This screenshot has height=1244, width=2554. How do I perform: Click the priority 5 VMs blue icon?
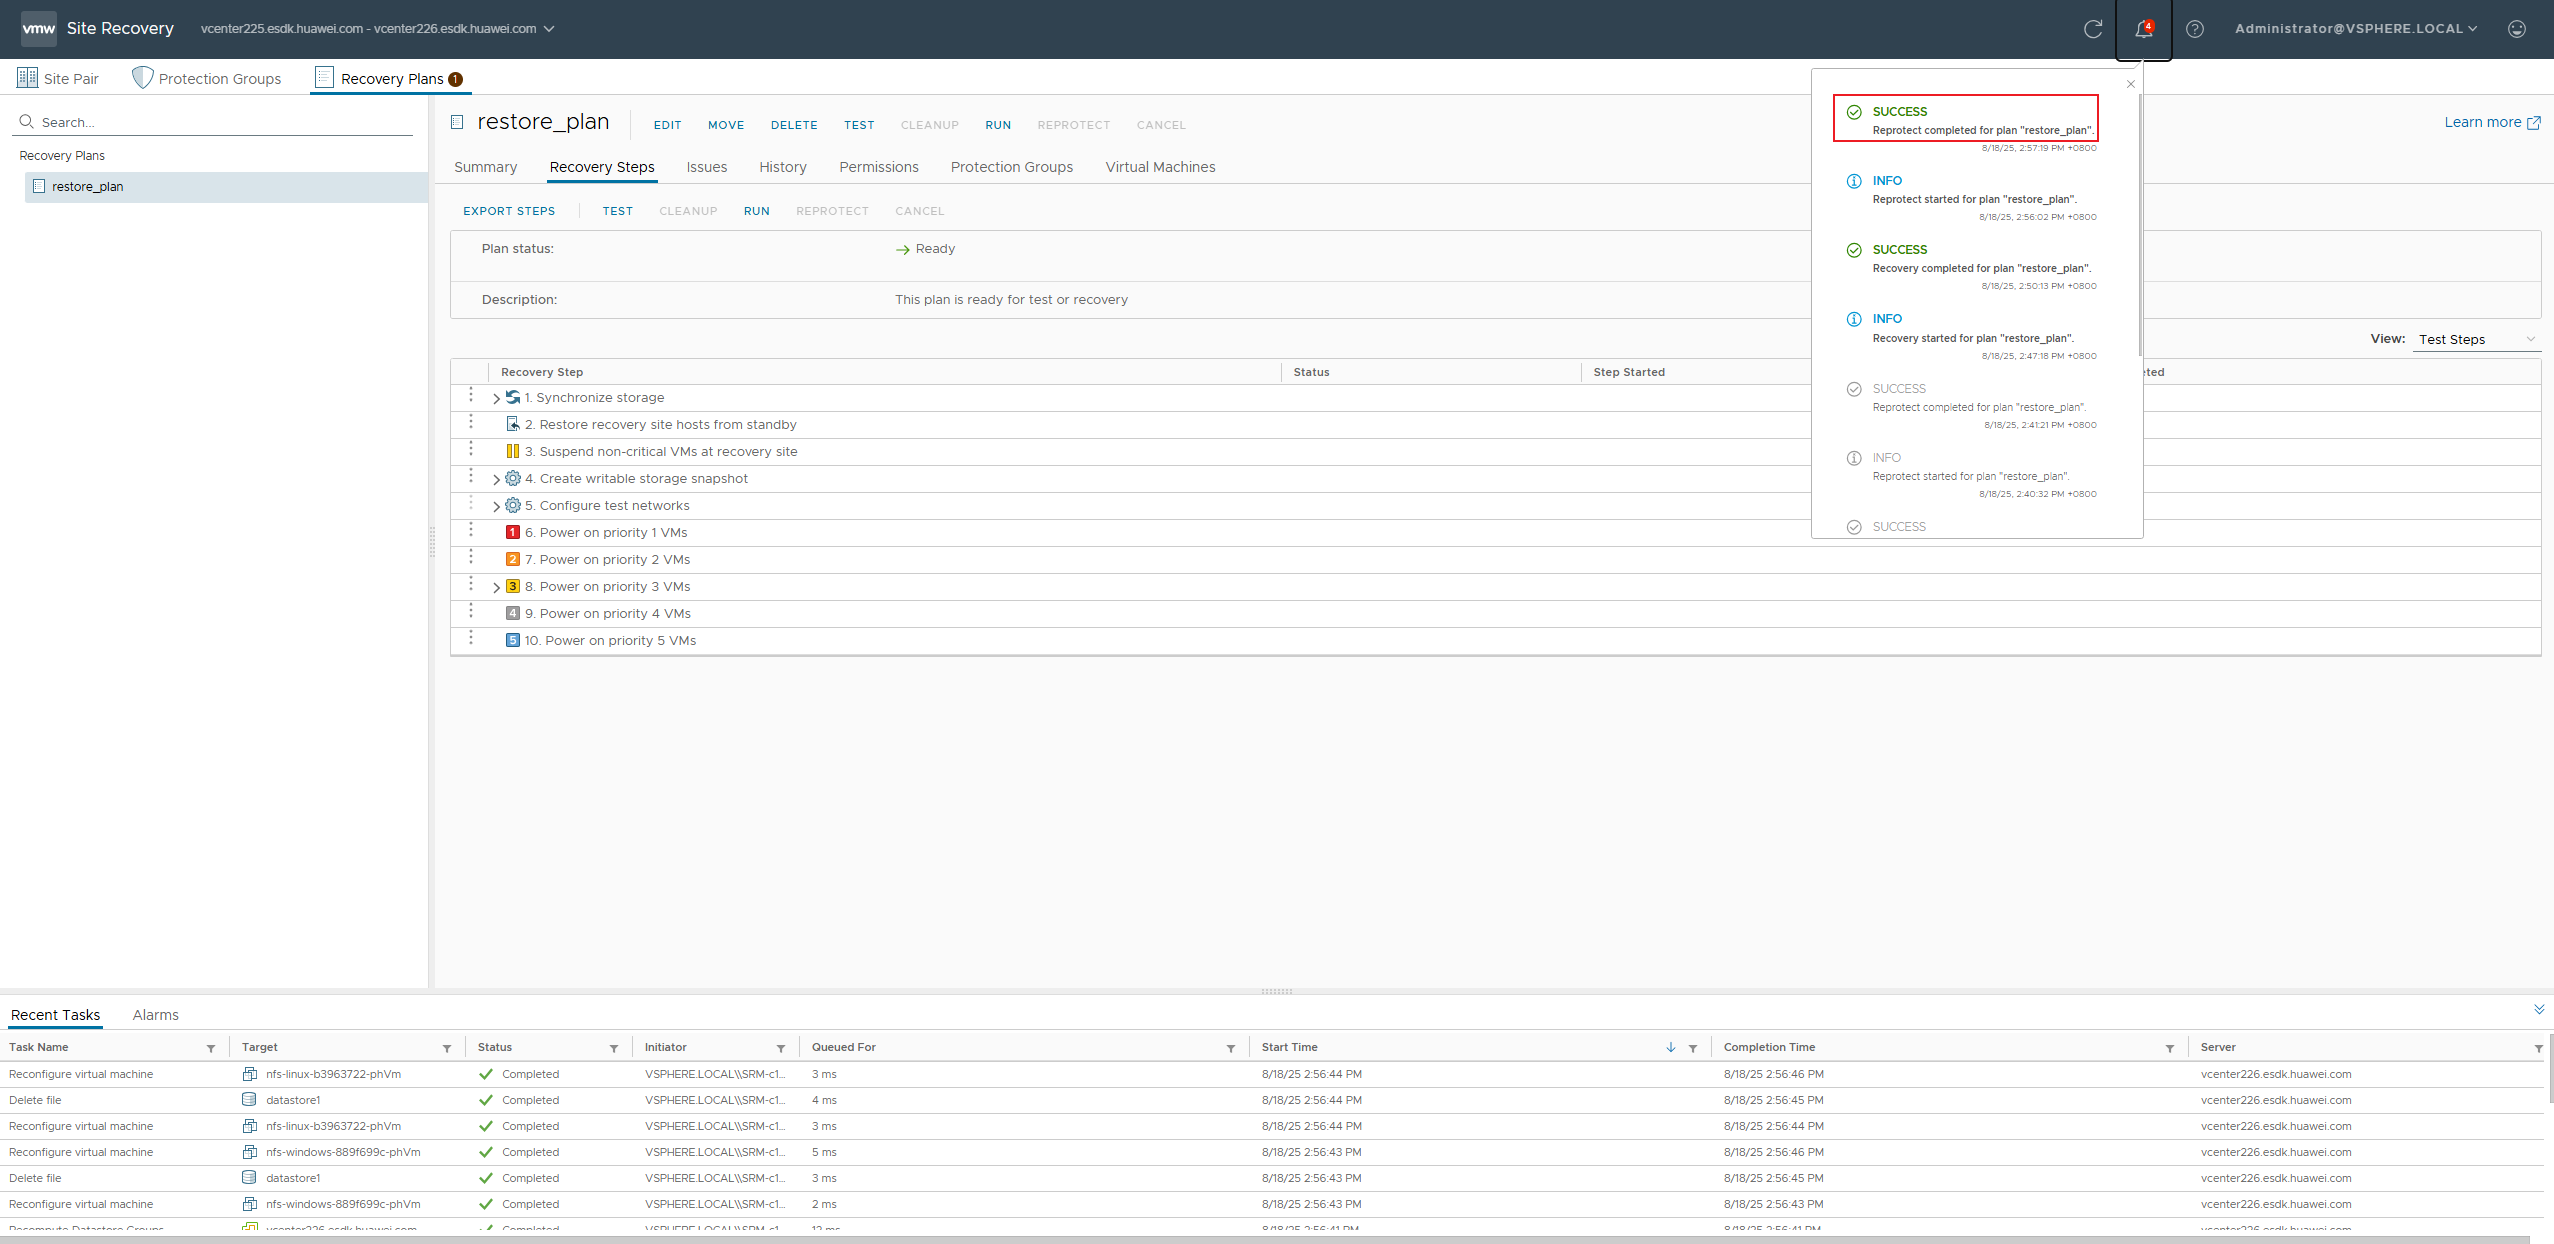[x=513, y=640]
